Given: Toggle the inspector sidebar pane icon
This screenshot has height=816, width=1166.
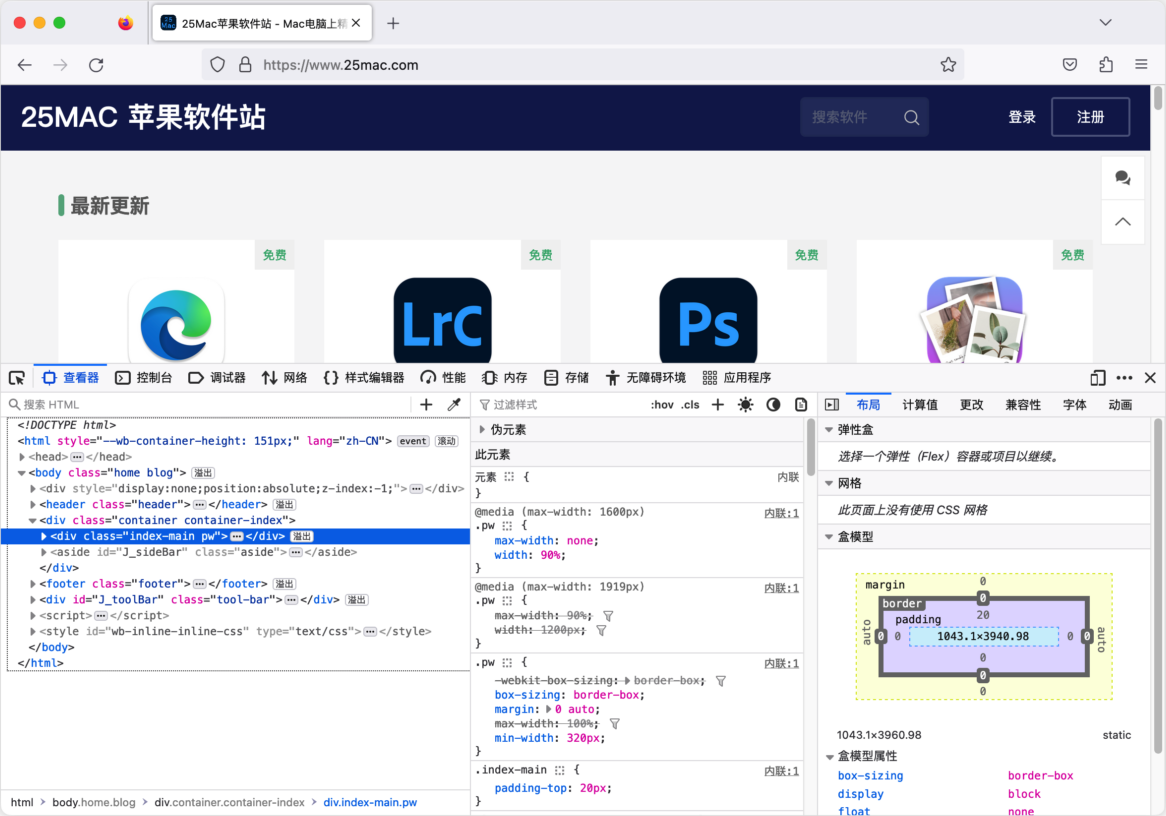Looking at the screenshot, I should point(832,405).
